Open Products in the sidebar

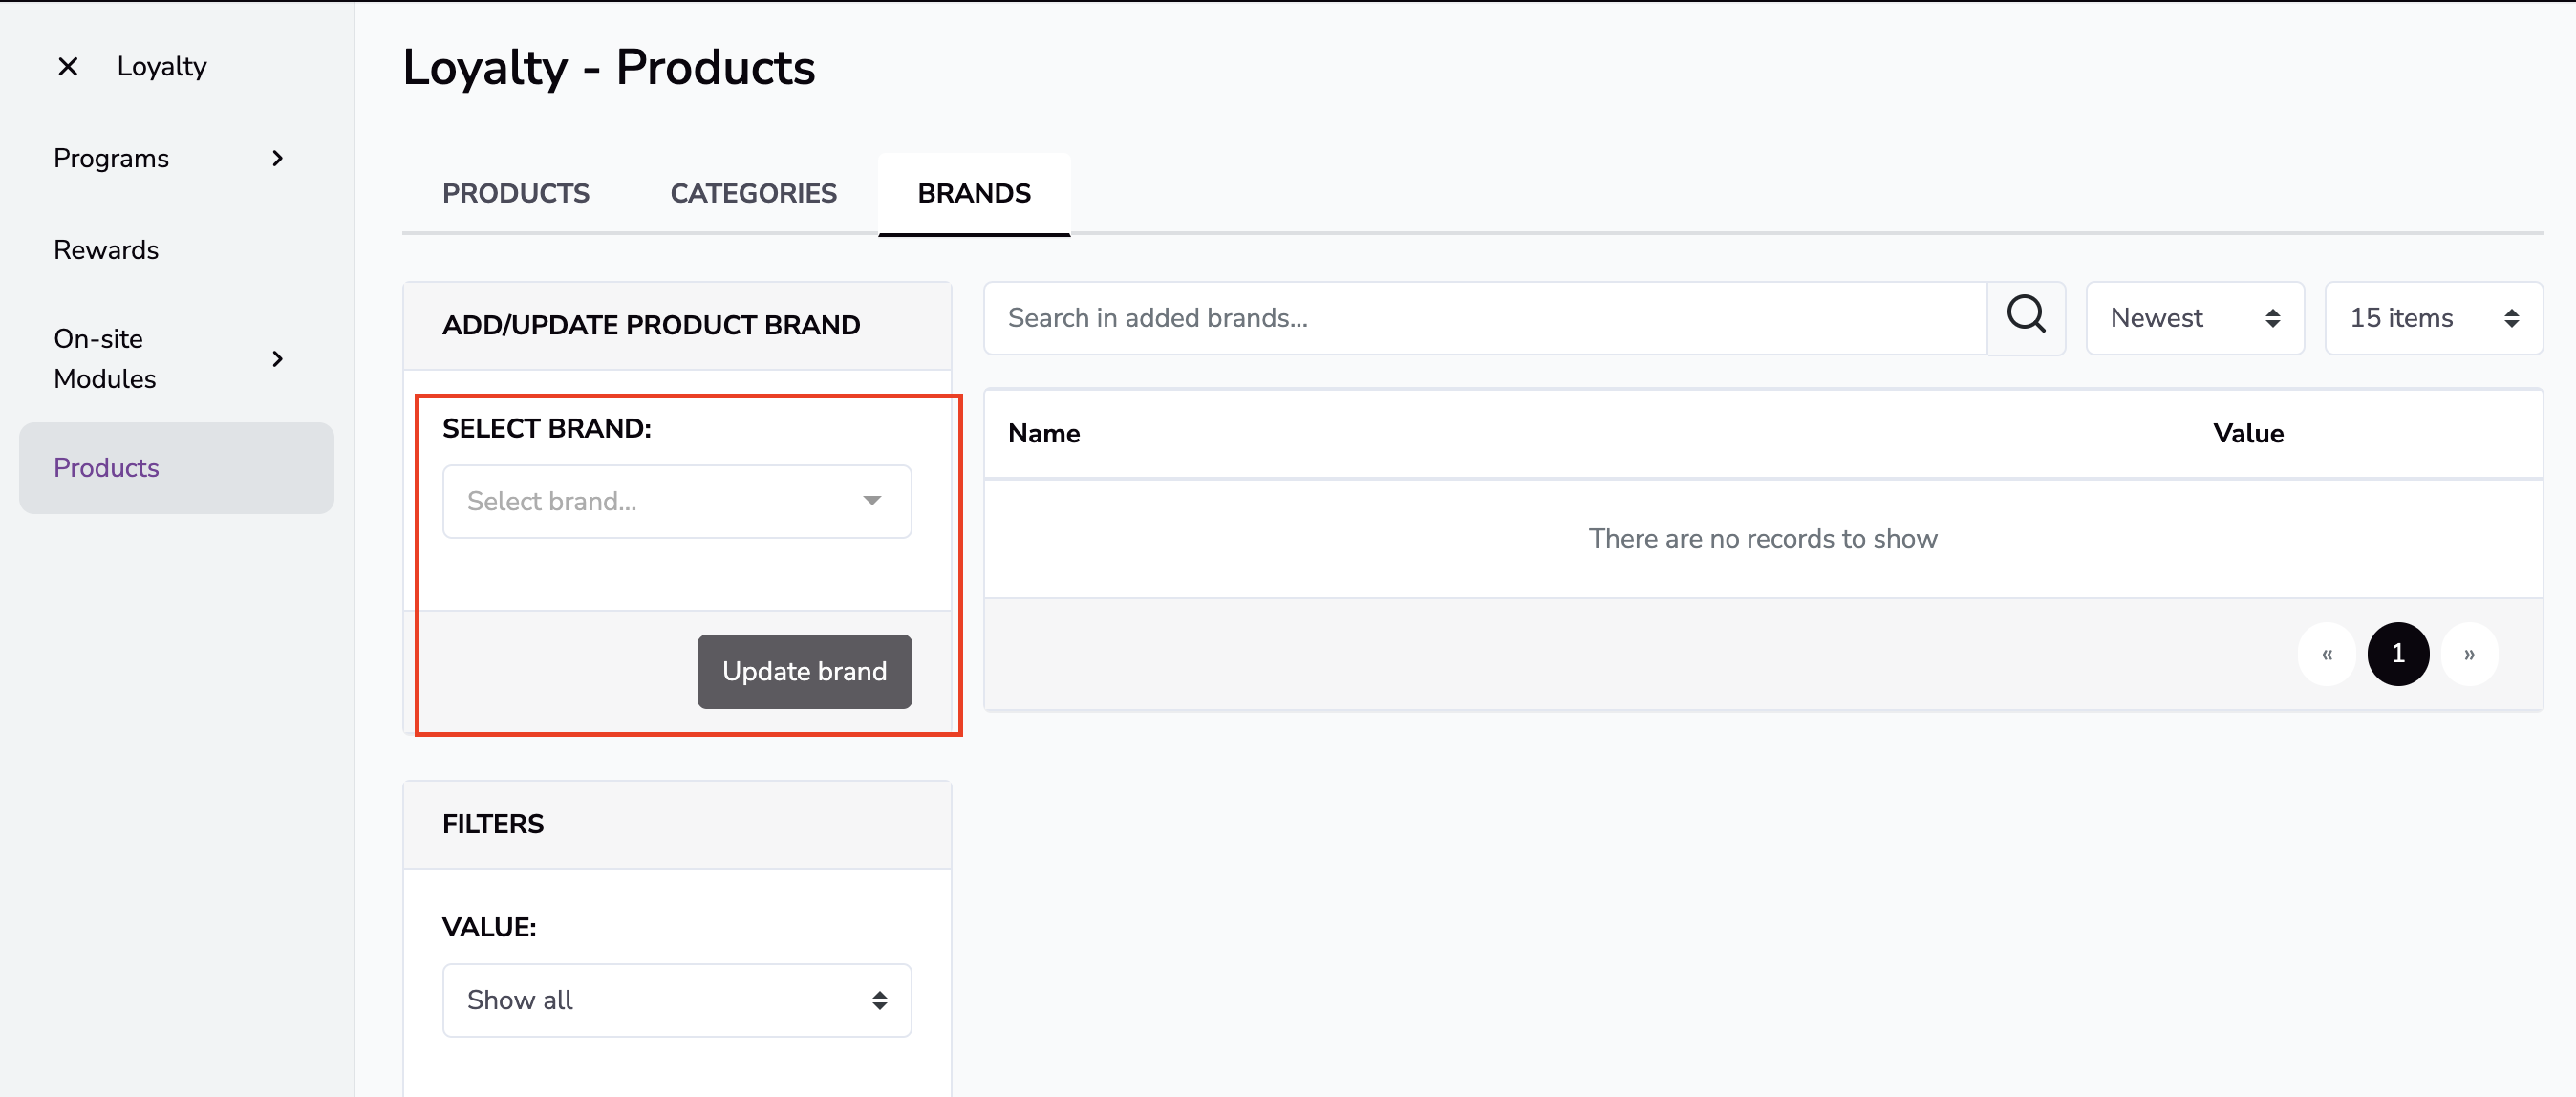point(106,468)
